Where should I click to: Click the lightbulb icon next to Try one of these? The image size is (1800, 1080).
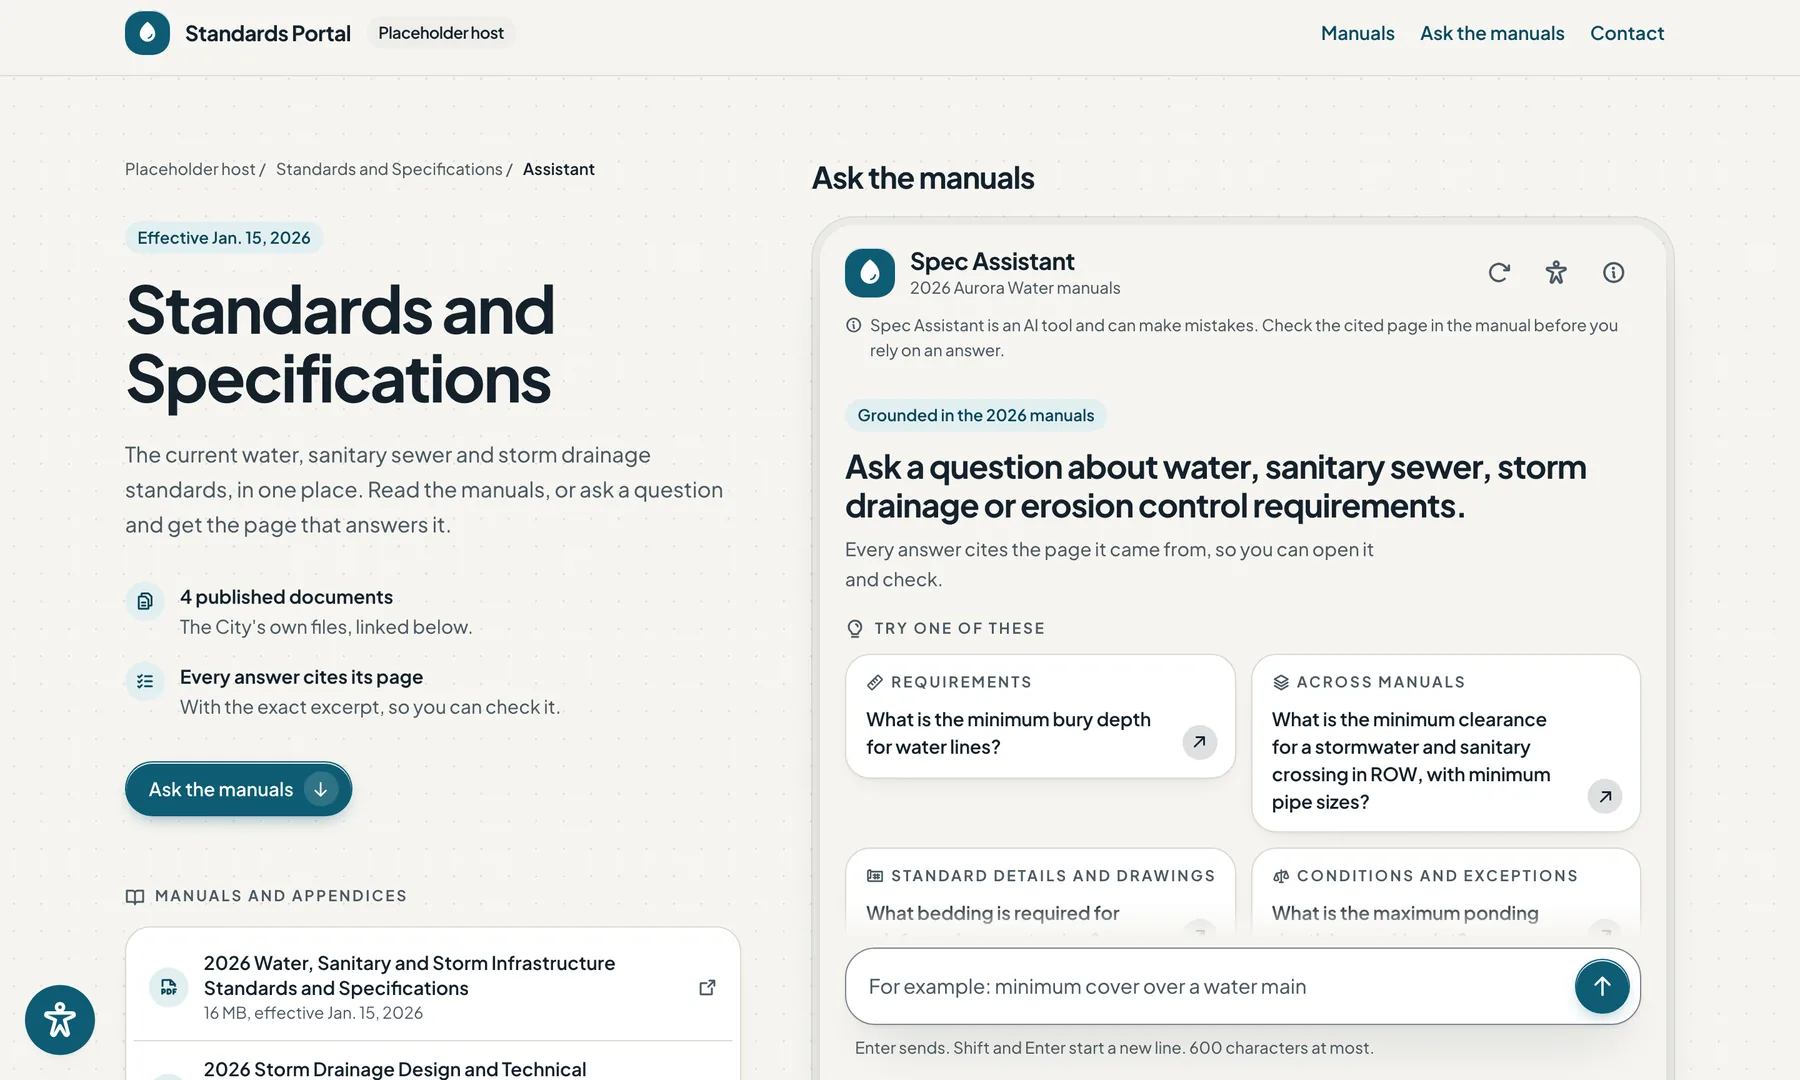(855, 628)
